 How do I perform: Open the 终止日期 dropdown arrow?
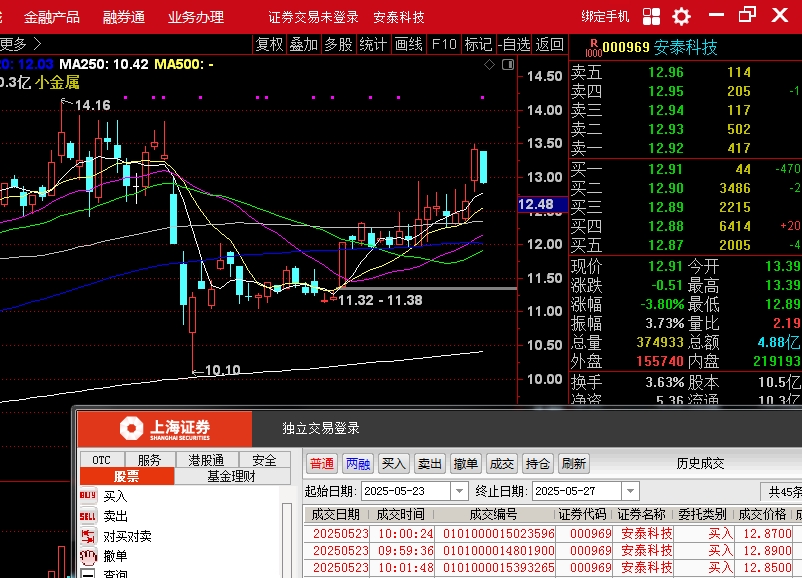[631, 491]
